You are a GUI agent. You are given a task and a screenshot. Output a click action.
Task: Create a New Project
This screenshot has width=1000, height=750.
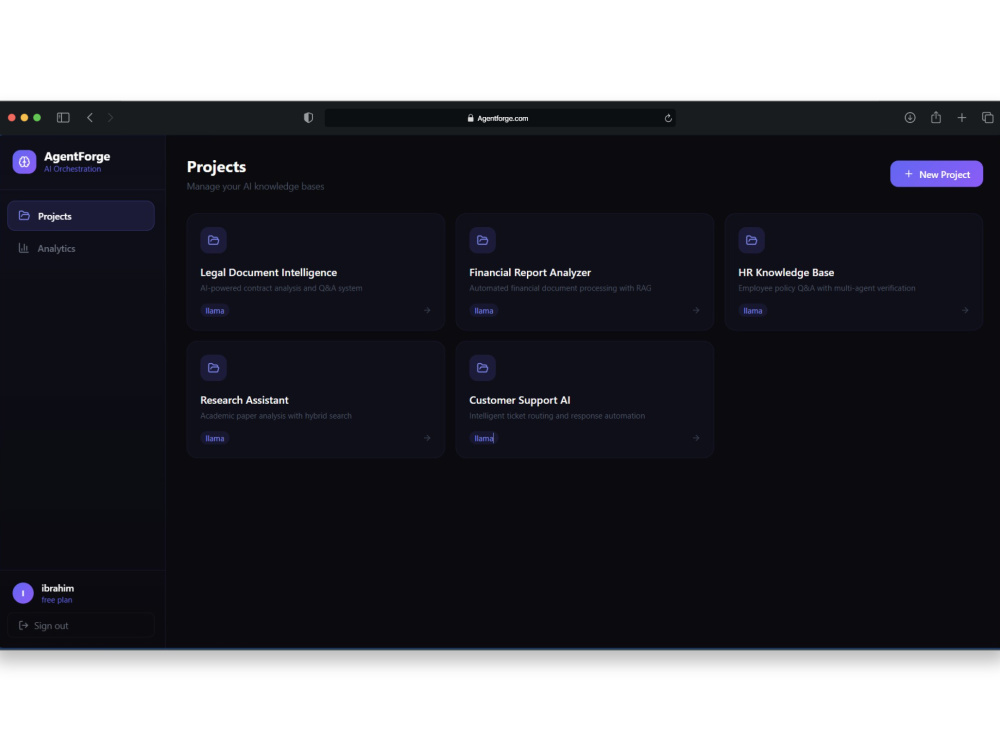pos(936,174)
